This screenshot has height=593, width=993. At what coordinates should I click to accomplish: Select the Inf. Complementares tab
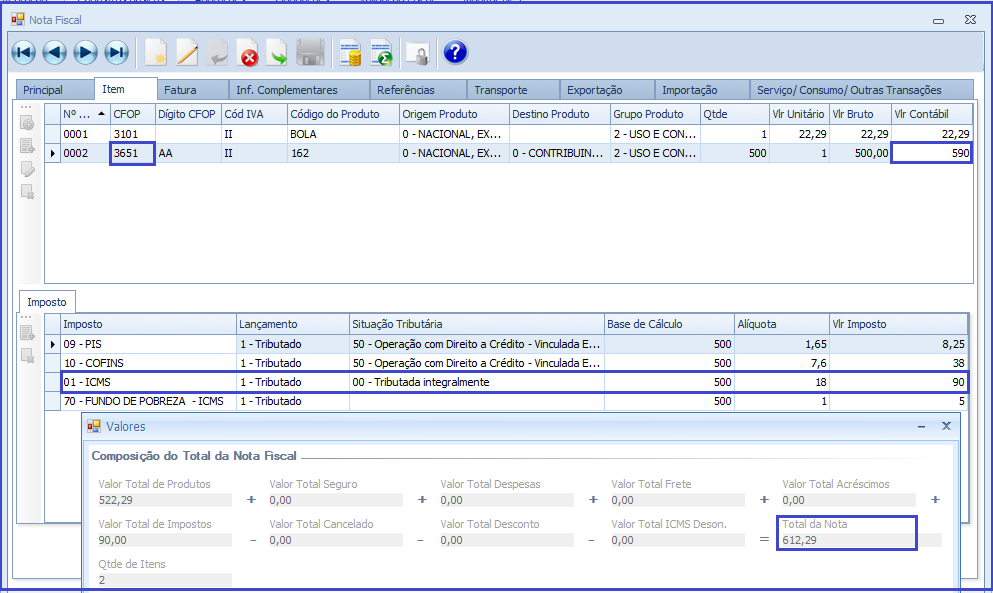(x=286, y=90)
